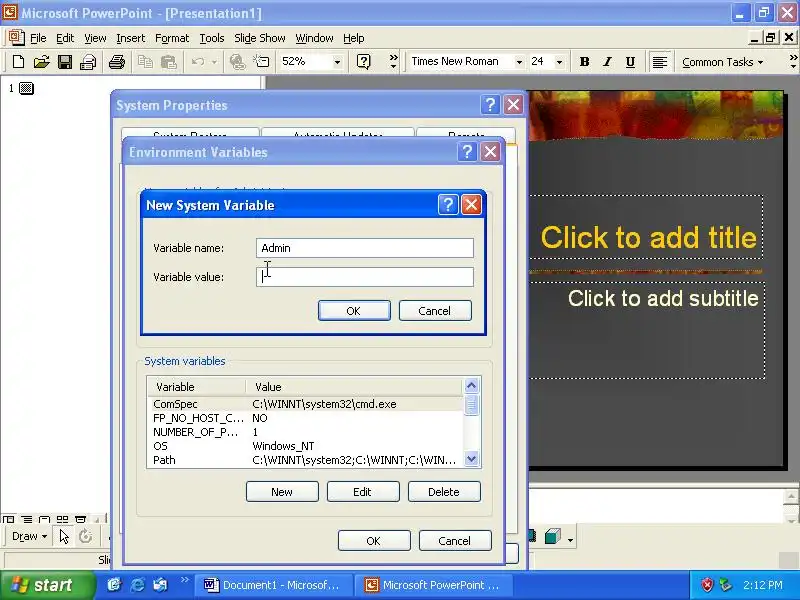Click the Variable name input field
The image size is (800, 600).
pos(365,248)
